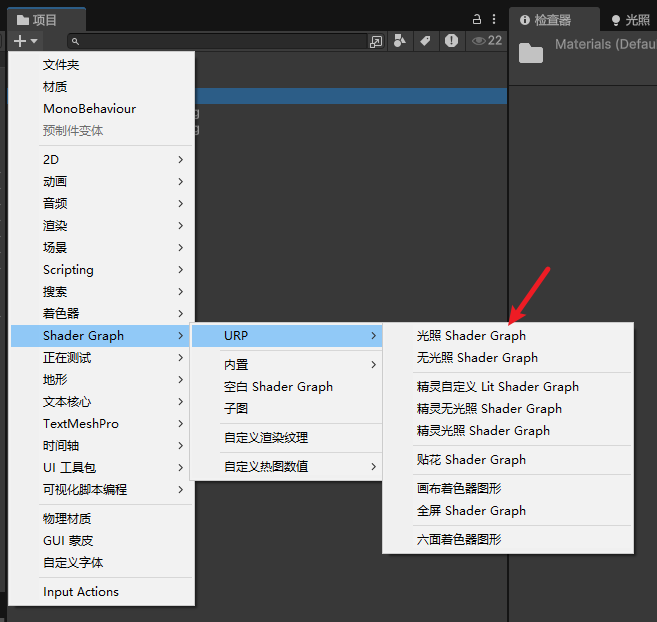The image size is (657, 622).
Task: Expand the Scripting submenu
Action: pyautogui.click(x=101, y=270)
